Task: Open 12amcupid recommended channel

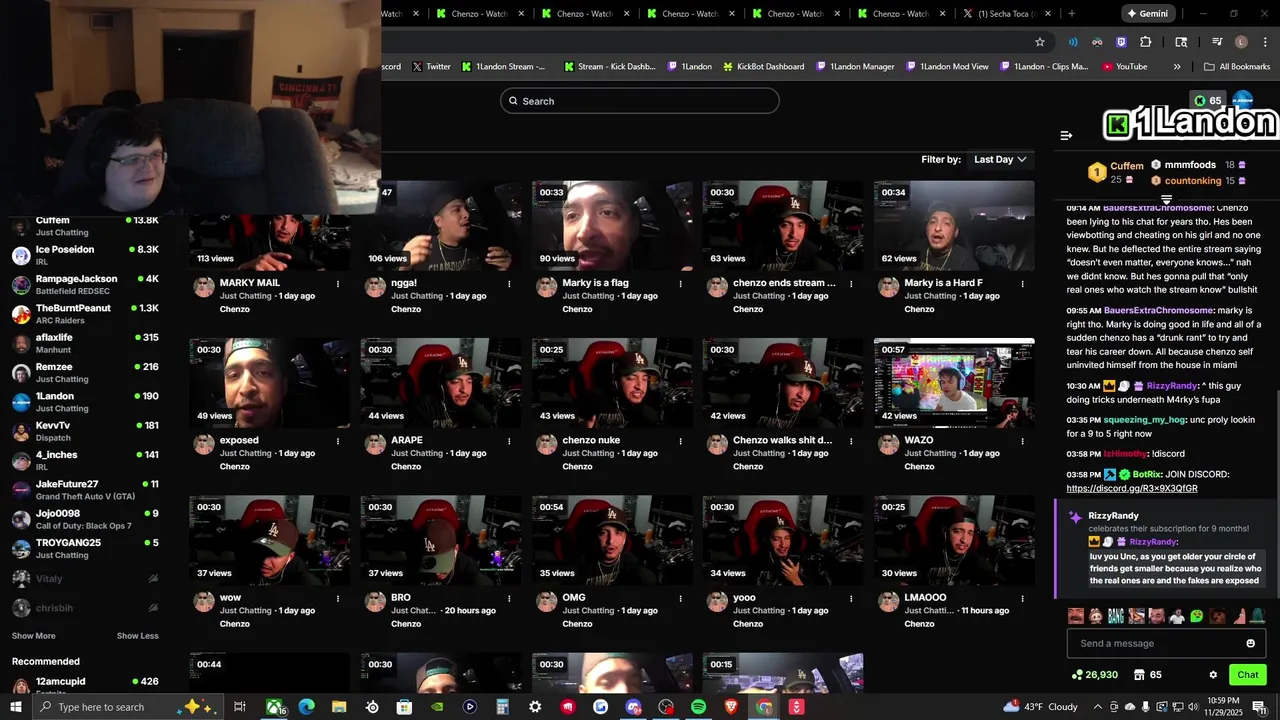Action: coord(85,685)
